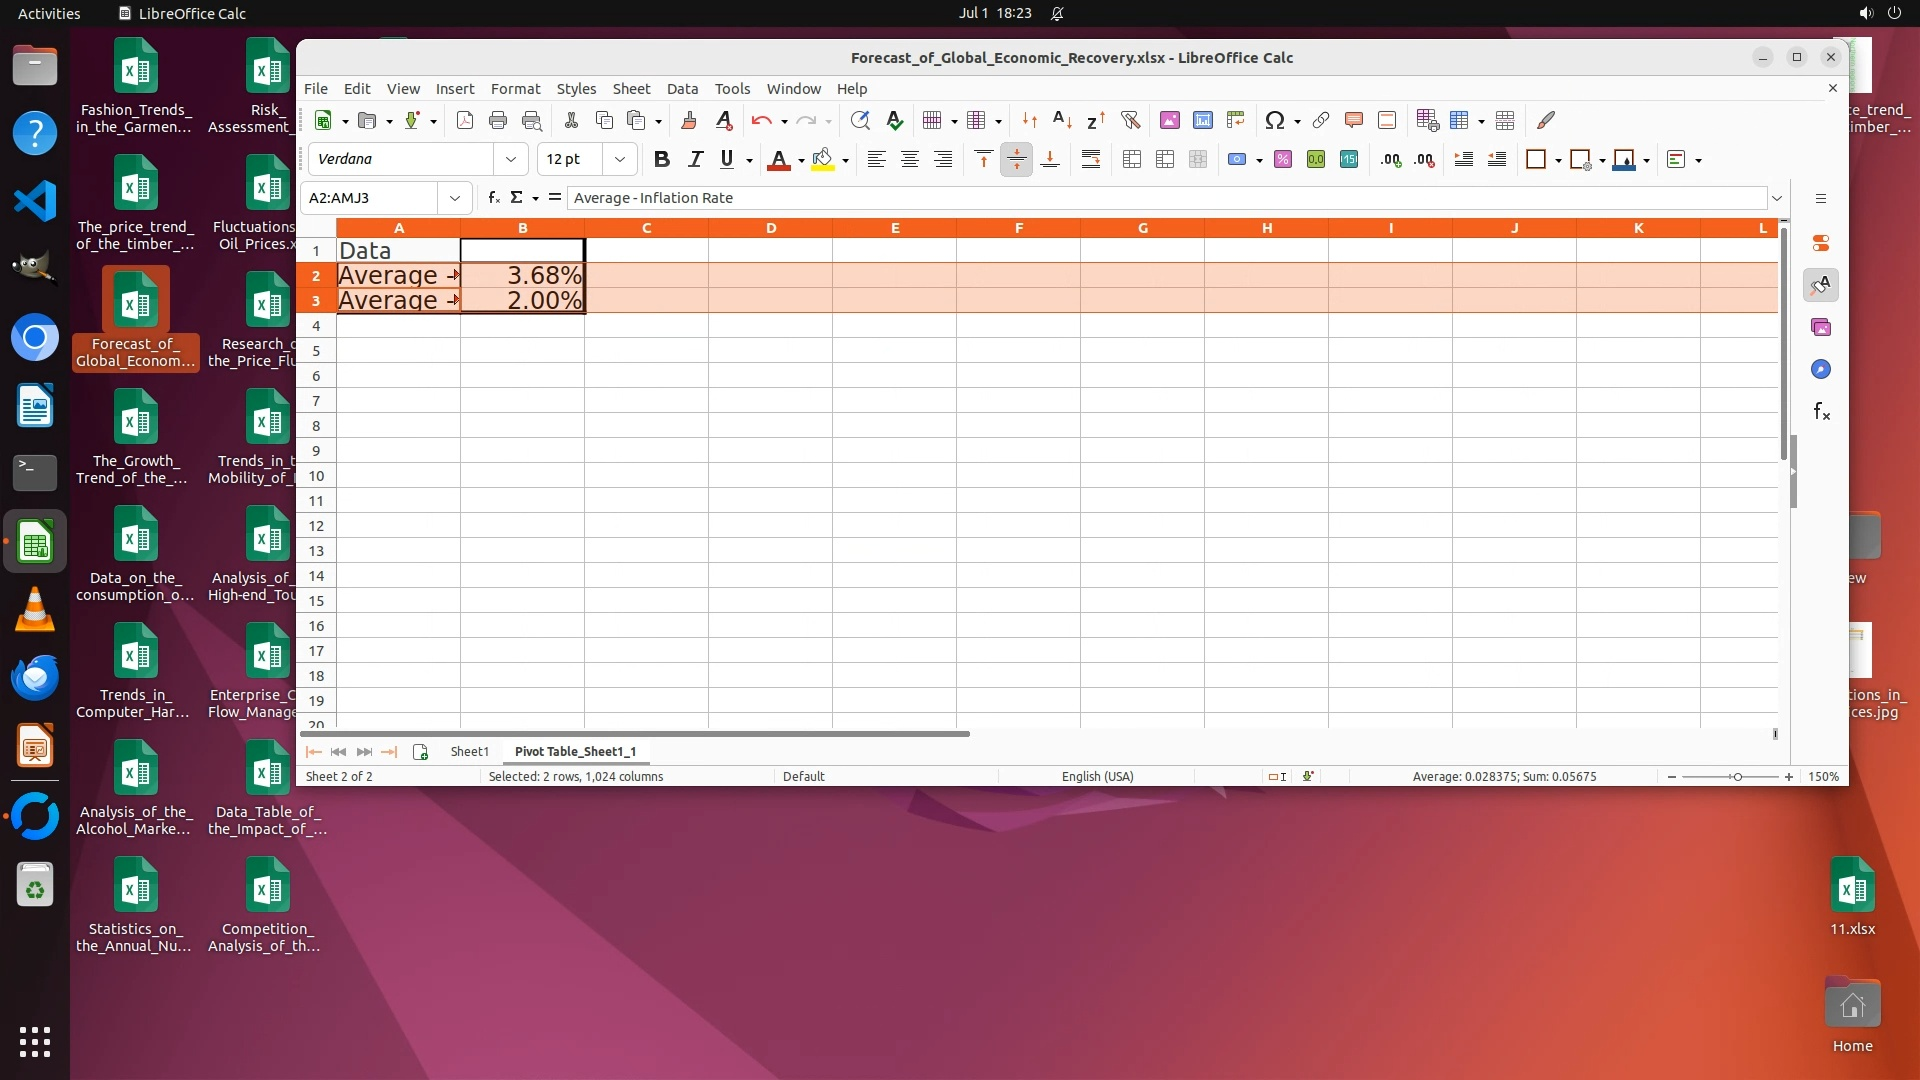Click the English (USA) language status field

[x=1097, y=777]
